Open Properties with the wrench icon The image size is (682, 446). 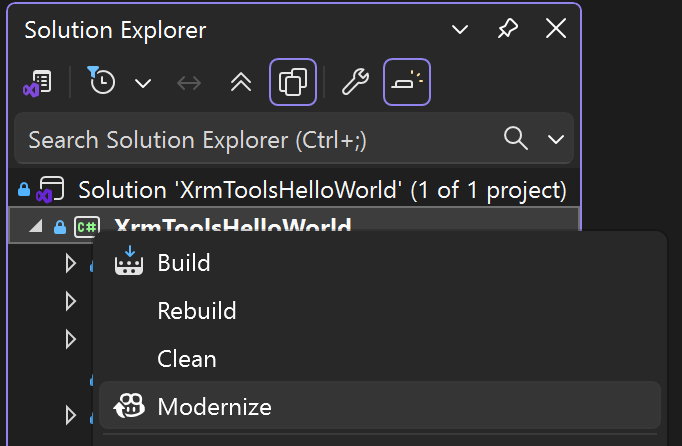(355, 82)
